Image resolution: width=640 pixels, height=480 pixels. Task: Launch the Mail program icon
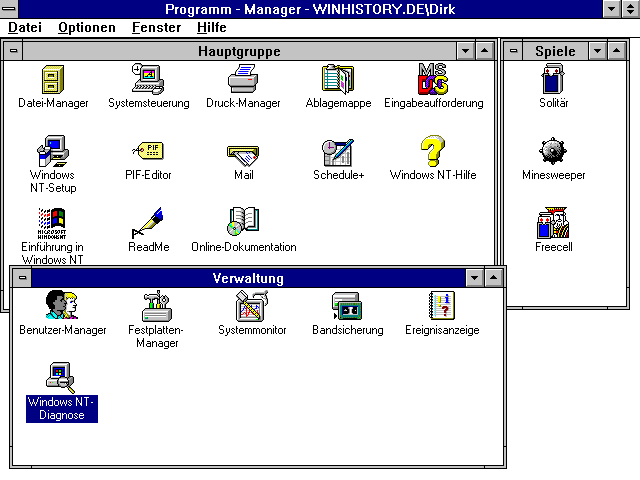(243, 155)
